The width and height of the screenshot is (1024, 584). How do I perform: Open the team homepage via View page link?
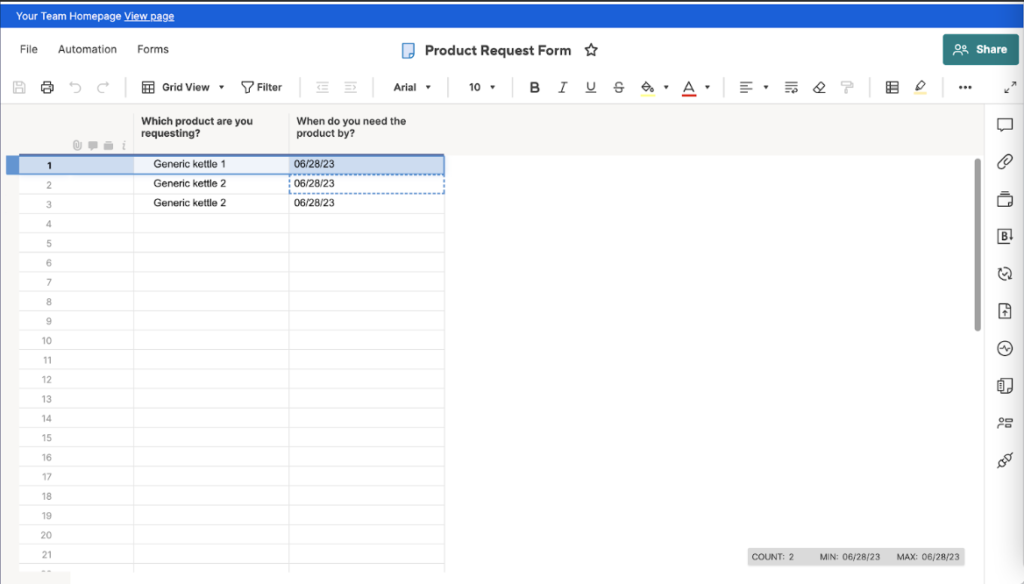point(148,15)
